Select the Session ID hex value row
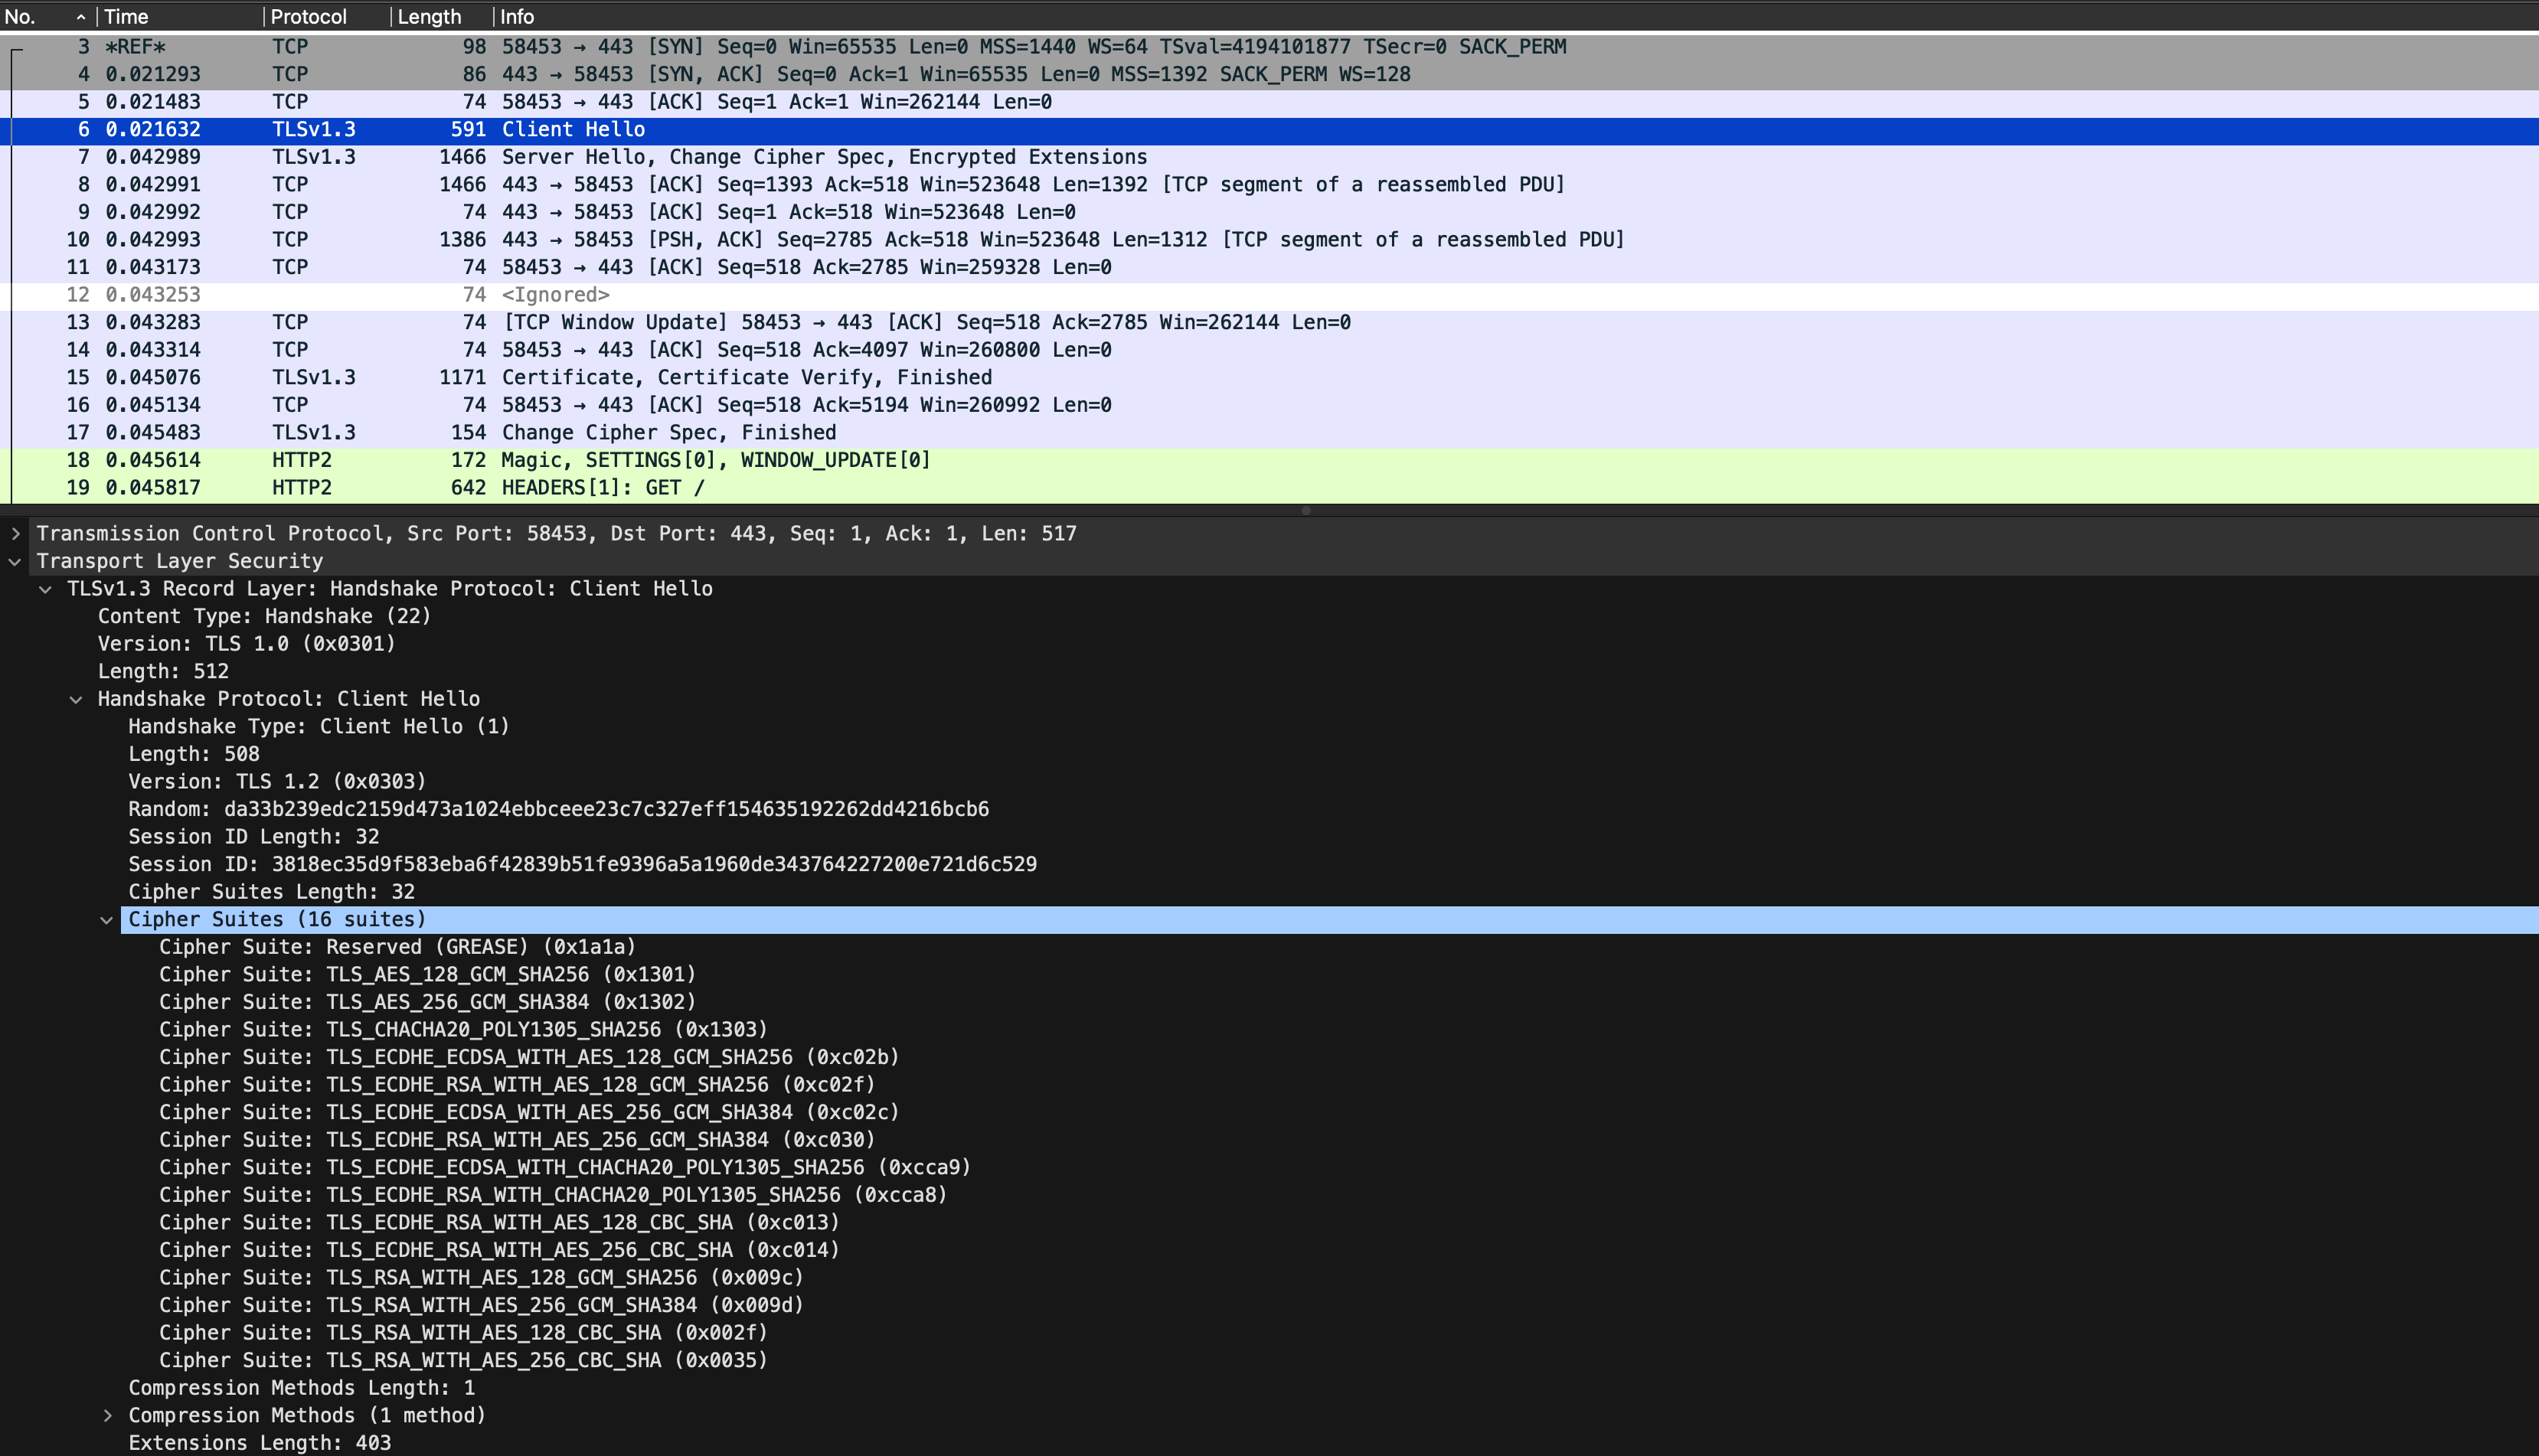 click(x=582, y=865)
